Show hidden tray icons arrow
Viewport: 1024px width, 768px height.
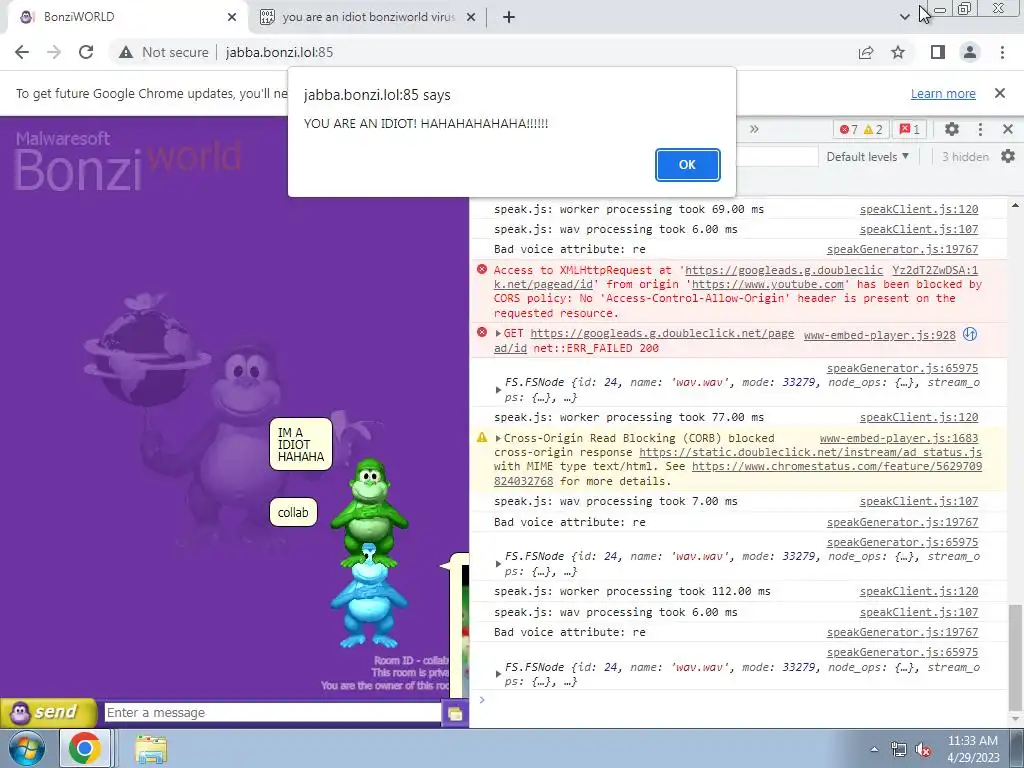[x=874, y=750]
